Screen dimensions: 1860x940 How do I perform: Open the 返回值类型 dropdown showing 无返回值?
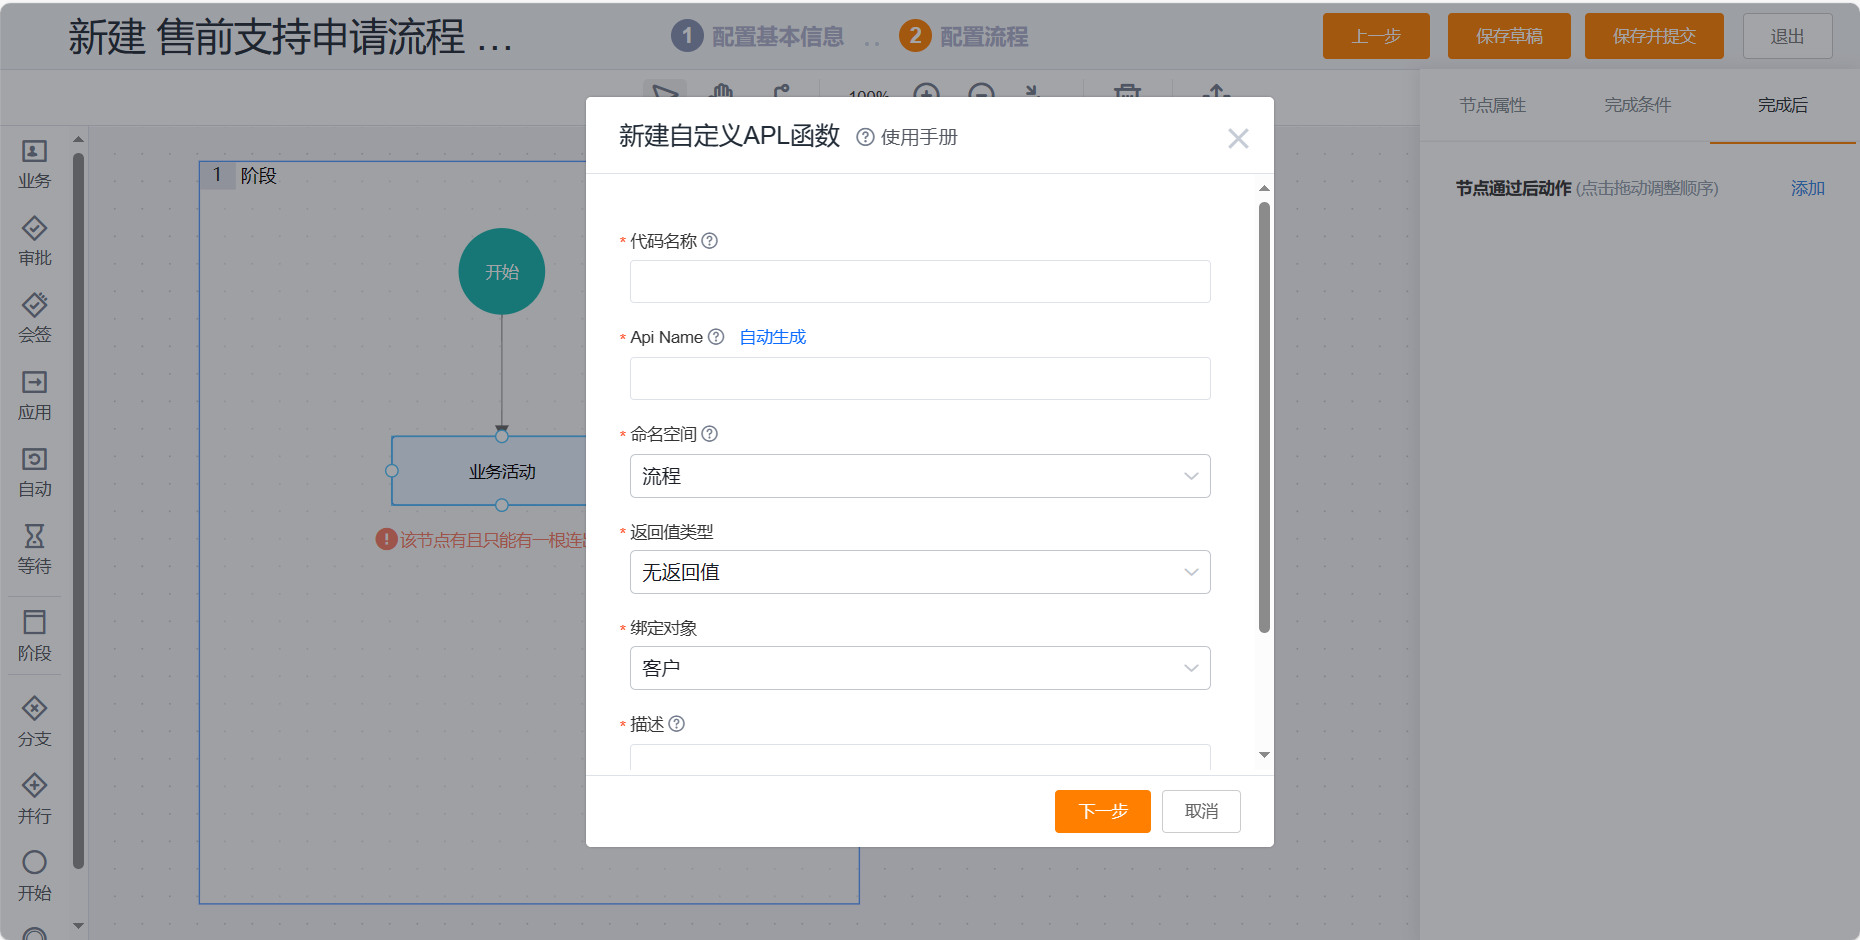click(920, 572)
